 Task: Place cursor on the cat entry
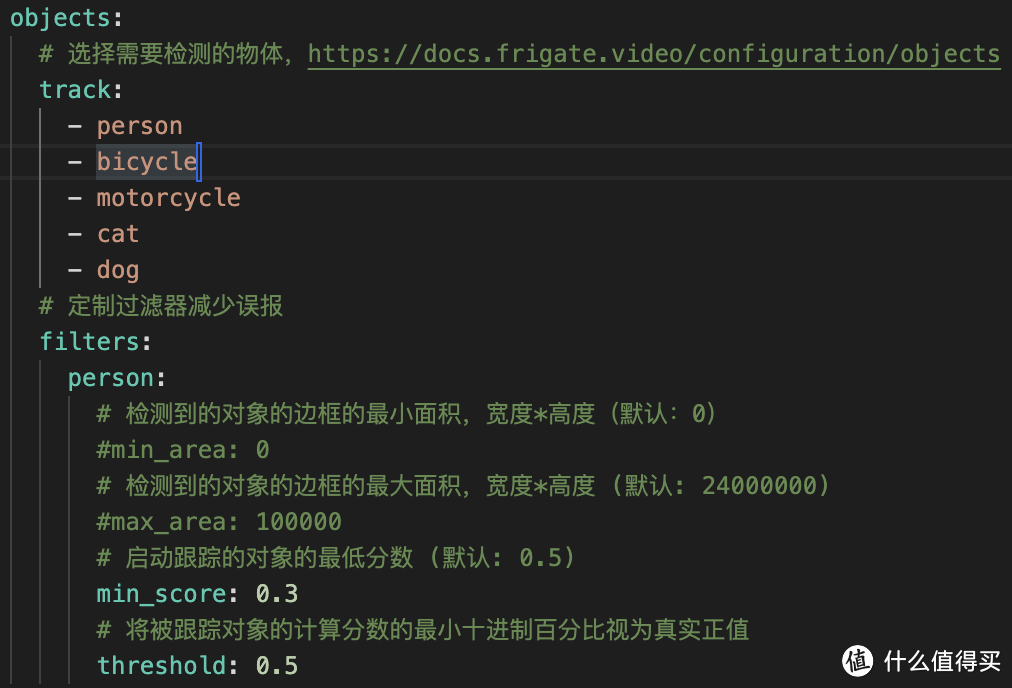(117, 234)
